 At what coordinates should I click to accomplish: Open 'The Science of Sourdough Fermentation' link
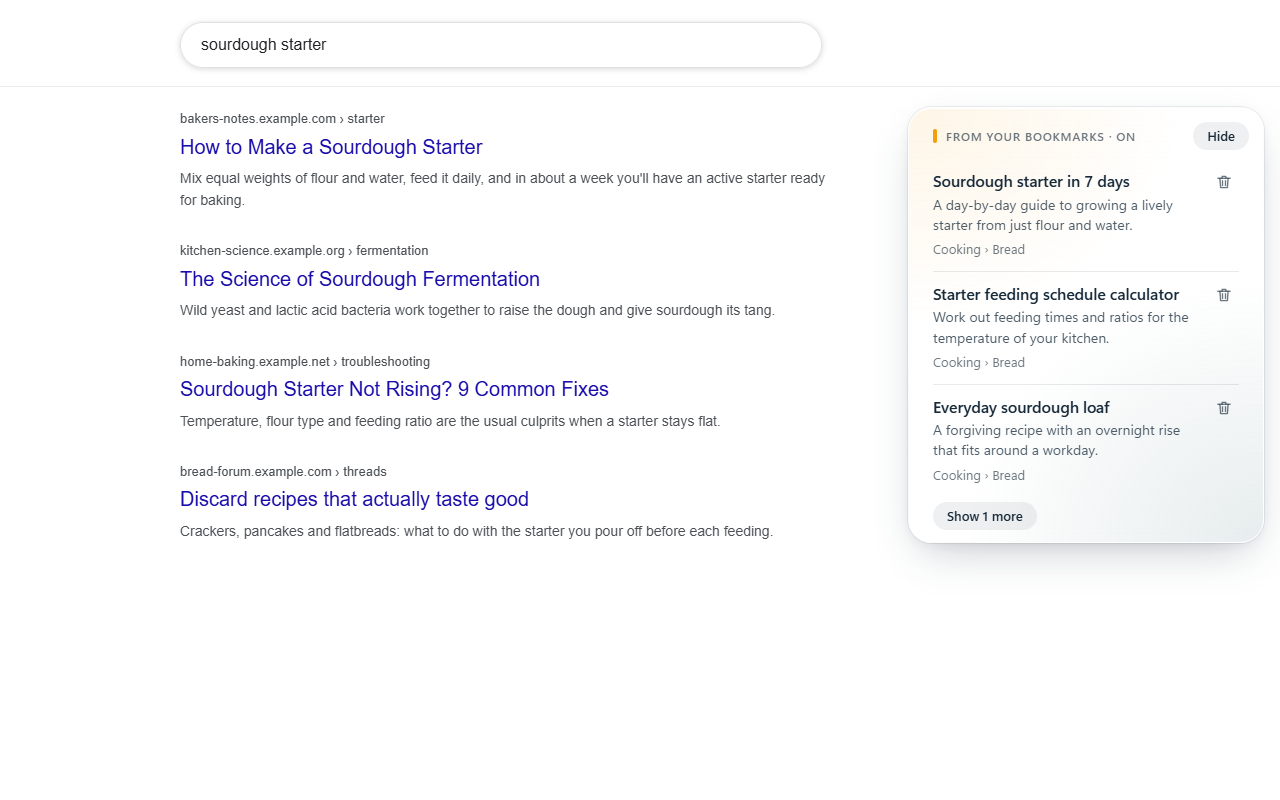tap(360, 279)
